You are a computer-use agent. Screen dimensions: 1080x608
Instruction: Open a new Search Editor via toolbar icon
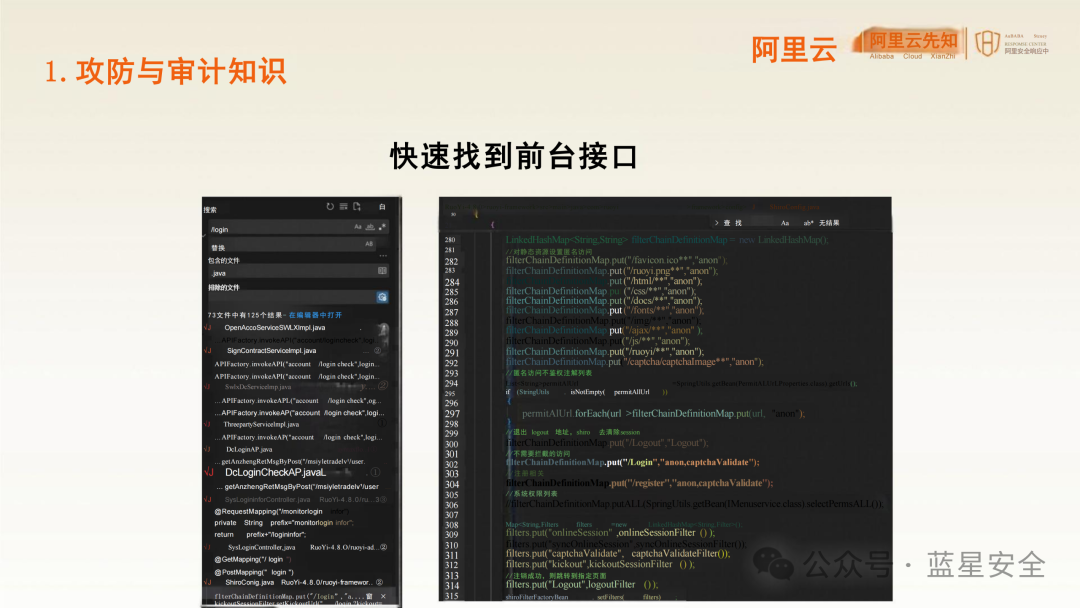coord(355,206)
